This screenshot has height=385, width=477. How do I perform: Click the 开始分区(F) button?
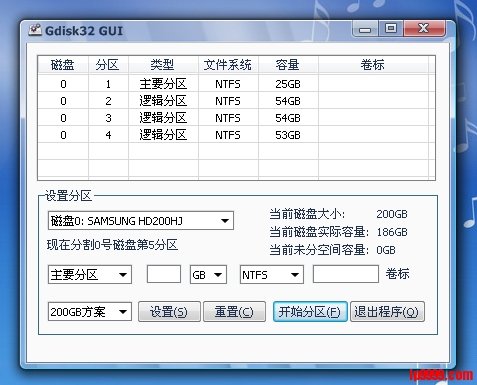[310, 312]
